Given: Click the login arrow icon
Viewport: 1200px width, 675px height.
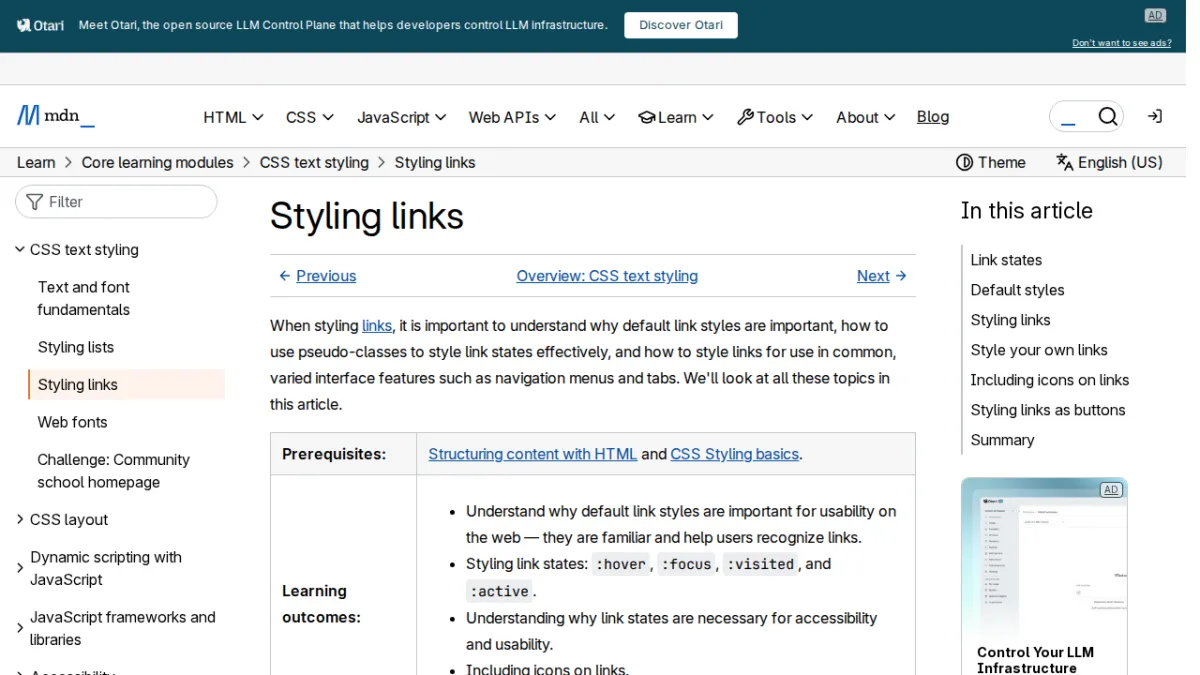Looking at the screenshot, I should tap(1154, 117).
